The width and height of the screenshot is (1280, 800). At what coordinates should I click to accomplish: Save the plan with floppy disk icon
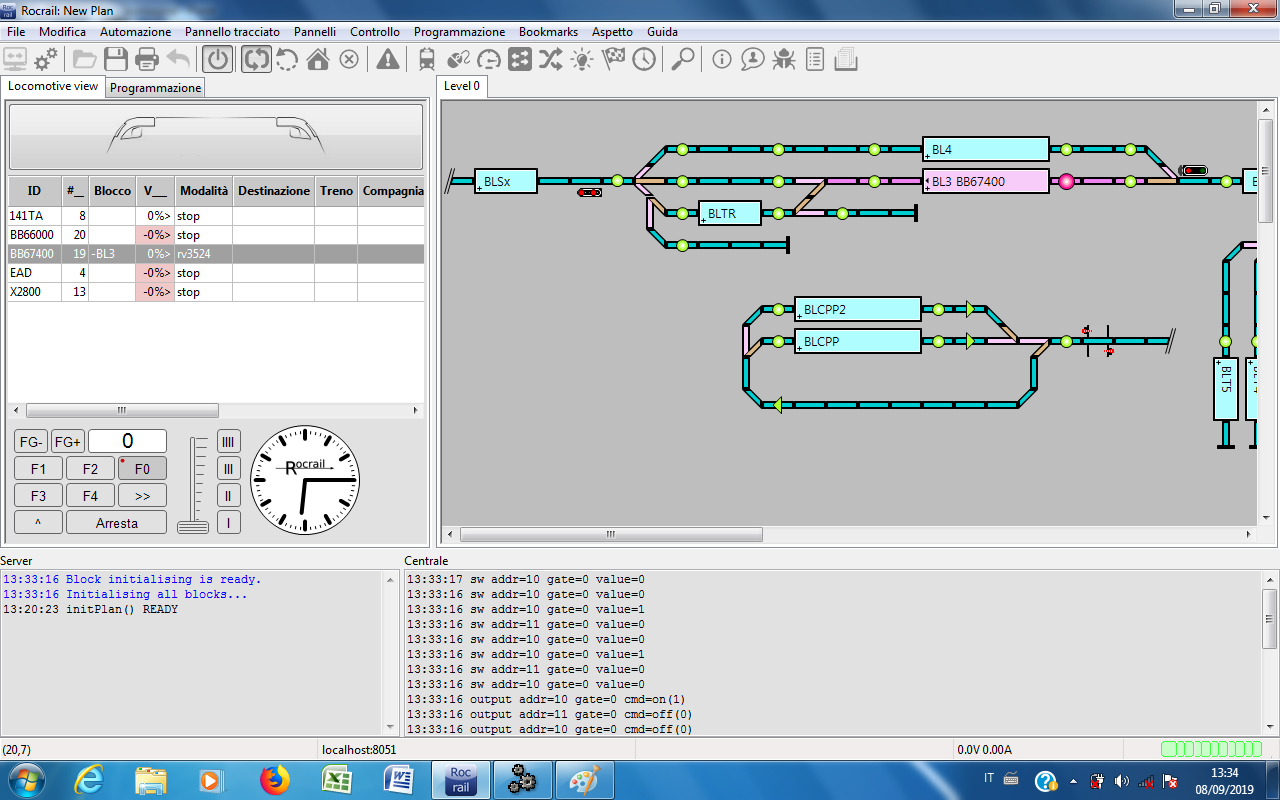(x=116, y=59)
